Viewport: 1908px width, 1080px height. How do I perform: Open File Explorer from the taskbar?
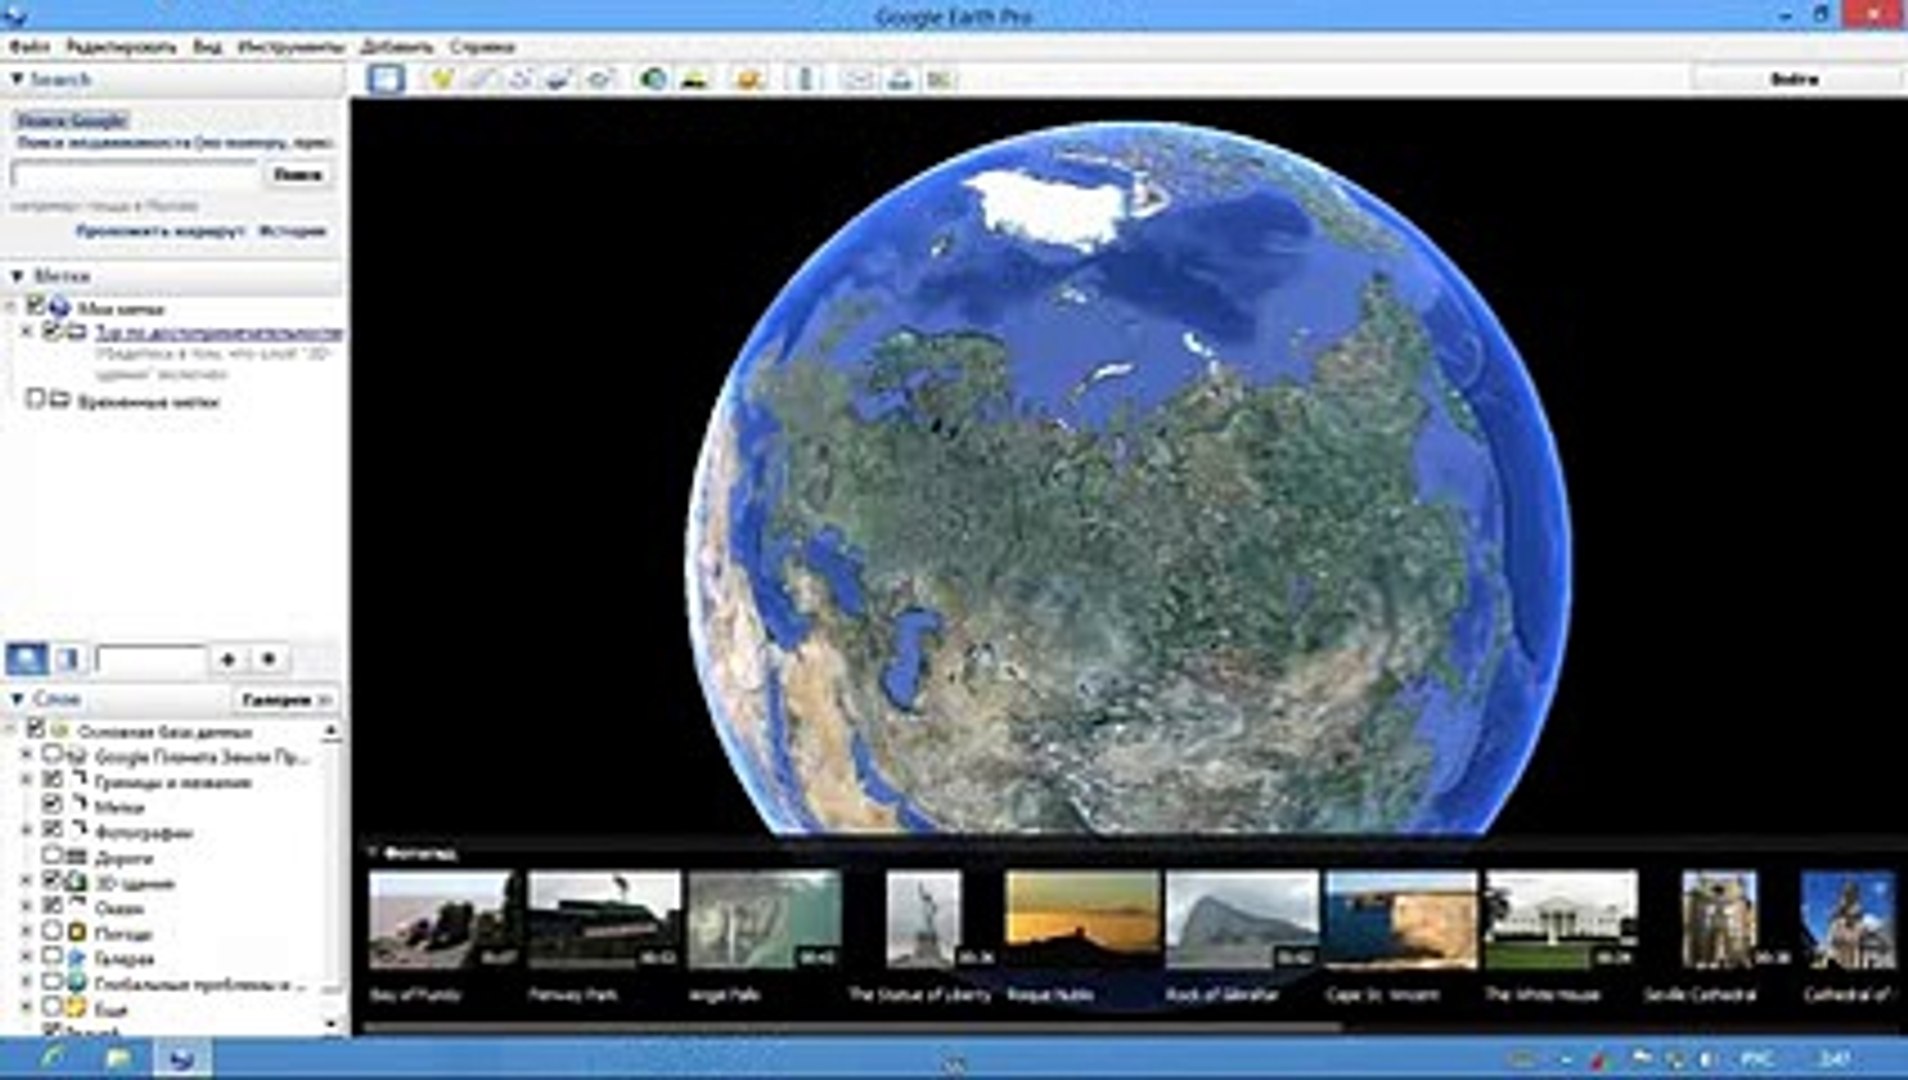[x=118, y=1058]
